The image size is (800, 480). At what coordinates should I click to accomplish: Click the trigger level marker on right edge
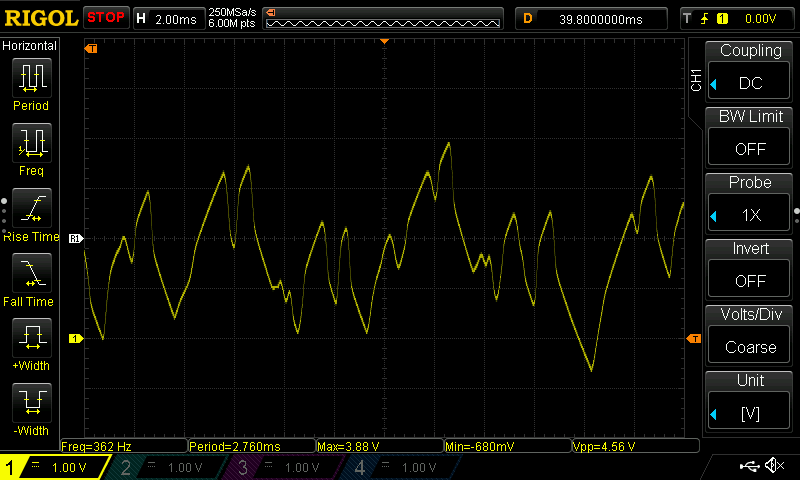(x=694, y=338)
